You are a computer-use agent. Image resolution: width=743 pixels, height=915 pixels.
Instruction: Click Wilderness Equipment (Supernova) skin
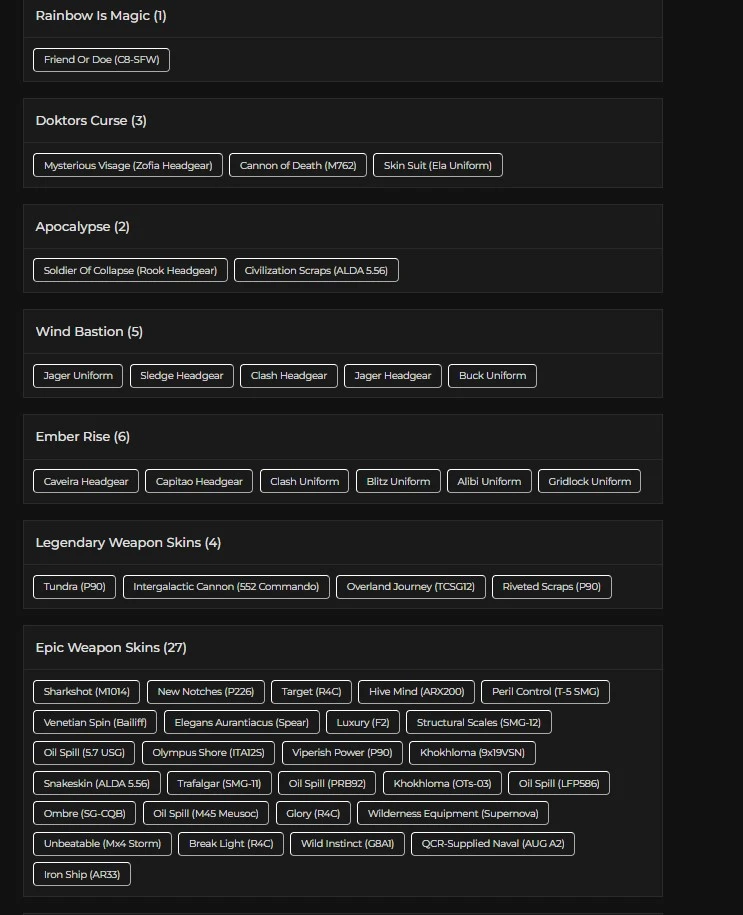(453, 814)
